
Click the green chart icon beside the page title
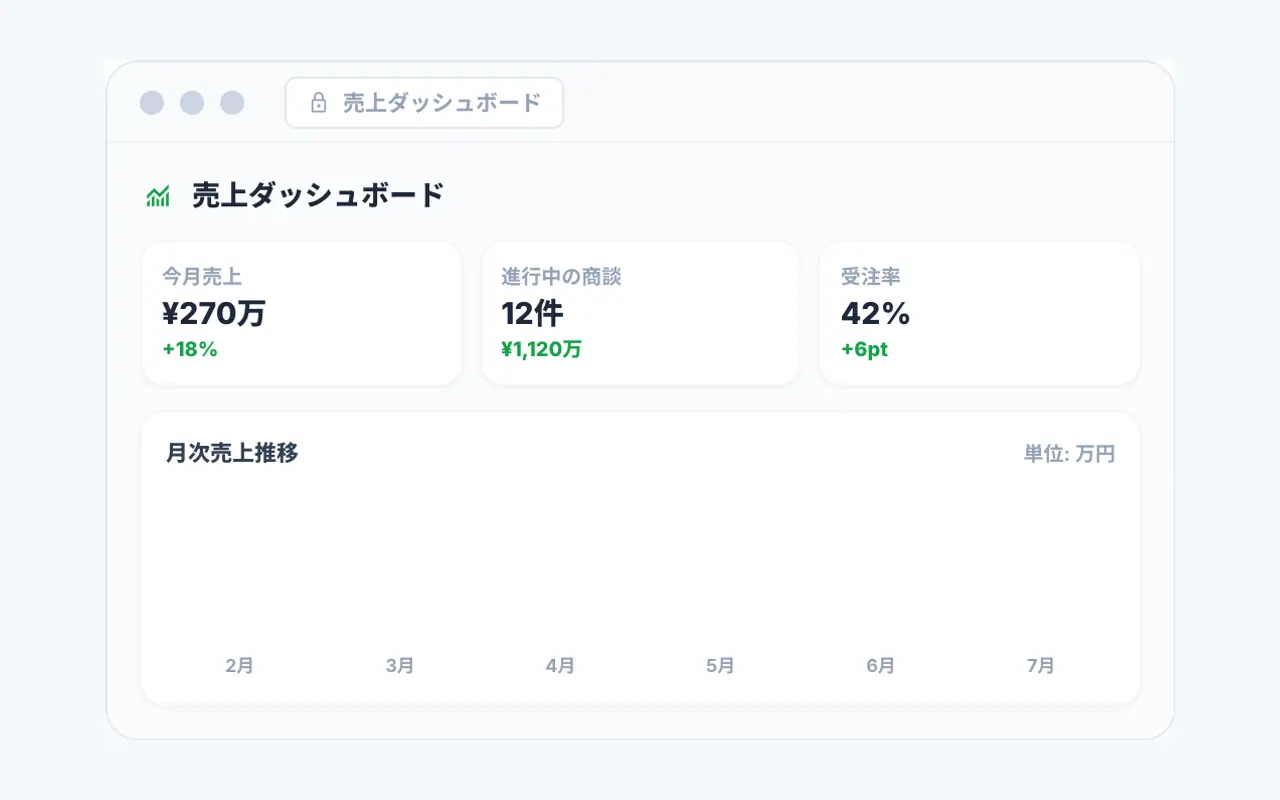coord(158,196)
